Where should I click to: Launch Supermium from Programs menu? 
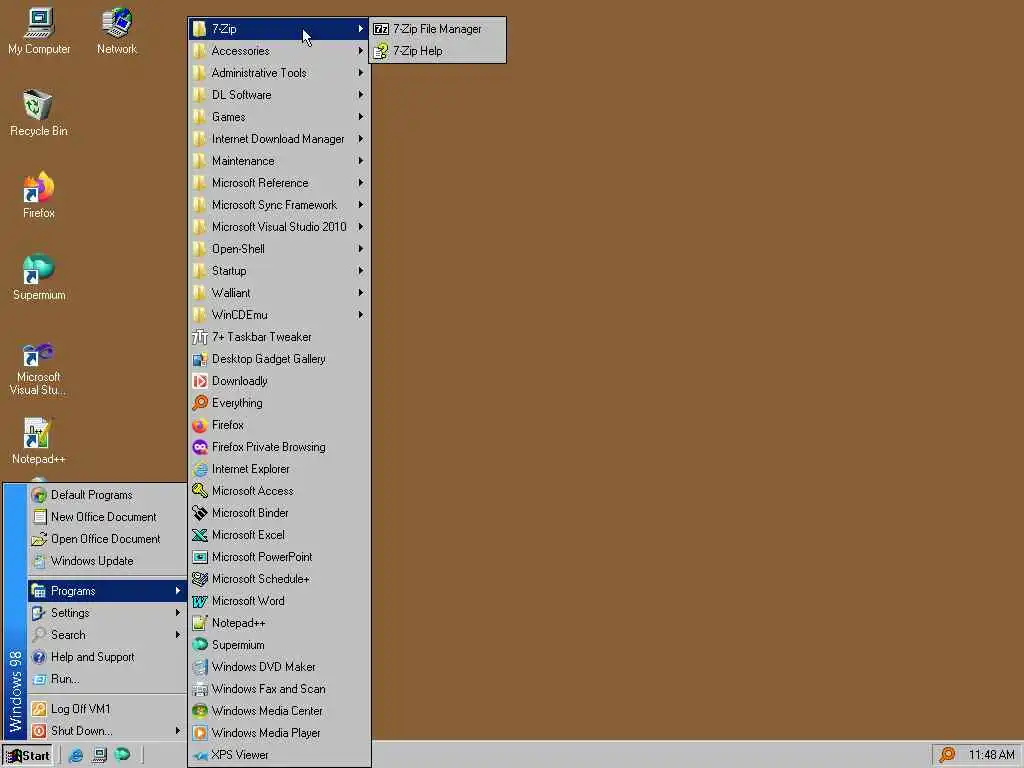click(279, 645)
